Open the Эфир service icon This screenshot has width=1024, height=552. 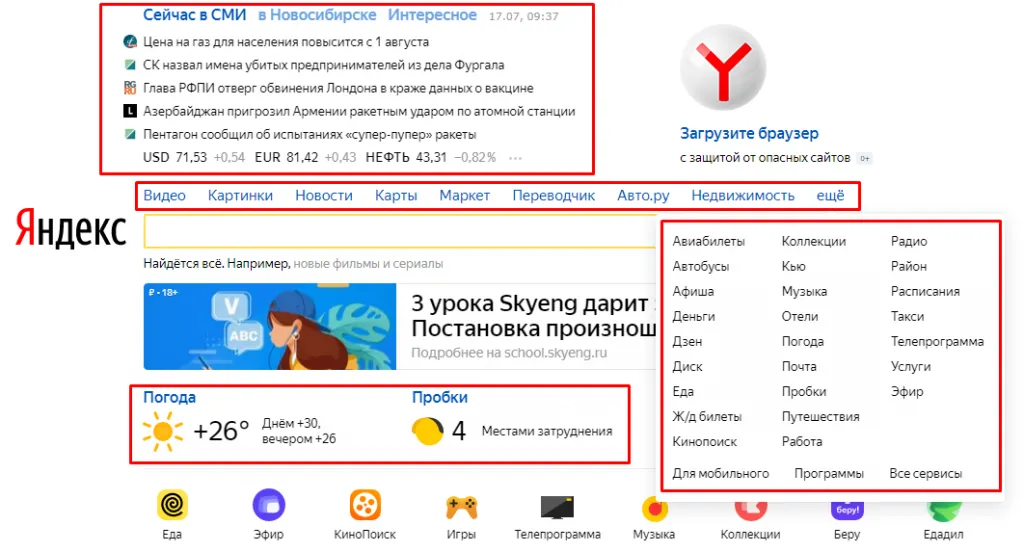[268, 504]
